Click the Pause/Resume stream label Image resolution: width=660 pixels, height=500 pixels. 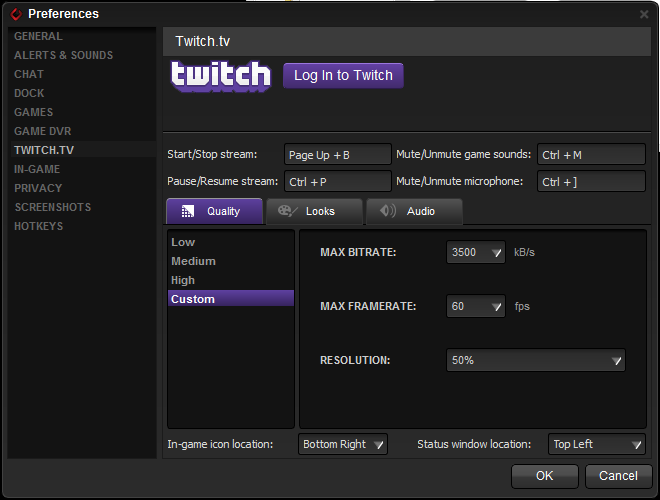click(x=223, y=181)
